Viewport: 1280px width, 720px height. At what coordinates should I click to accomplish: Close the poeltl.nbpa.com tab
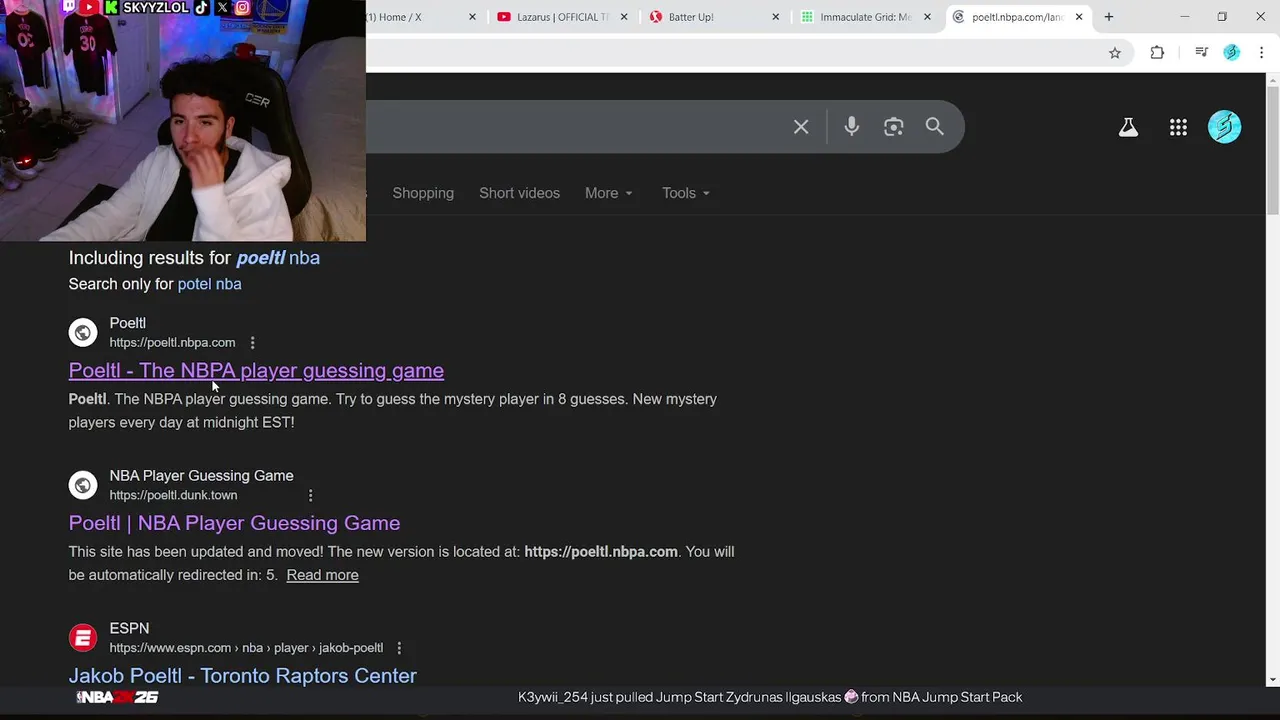(x=1079, y=17)
